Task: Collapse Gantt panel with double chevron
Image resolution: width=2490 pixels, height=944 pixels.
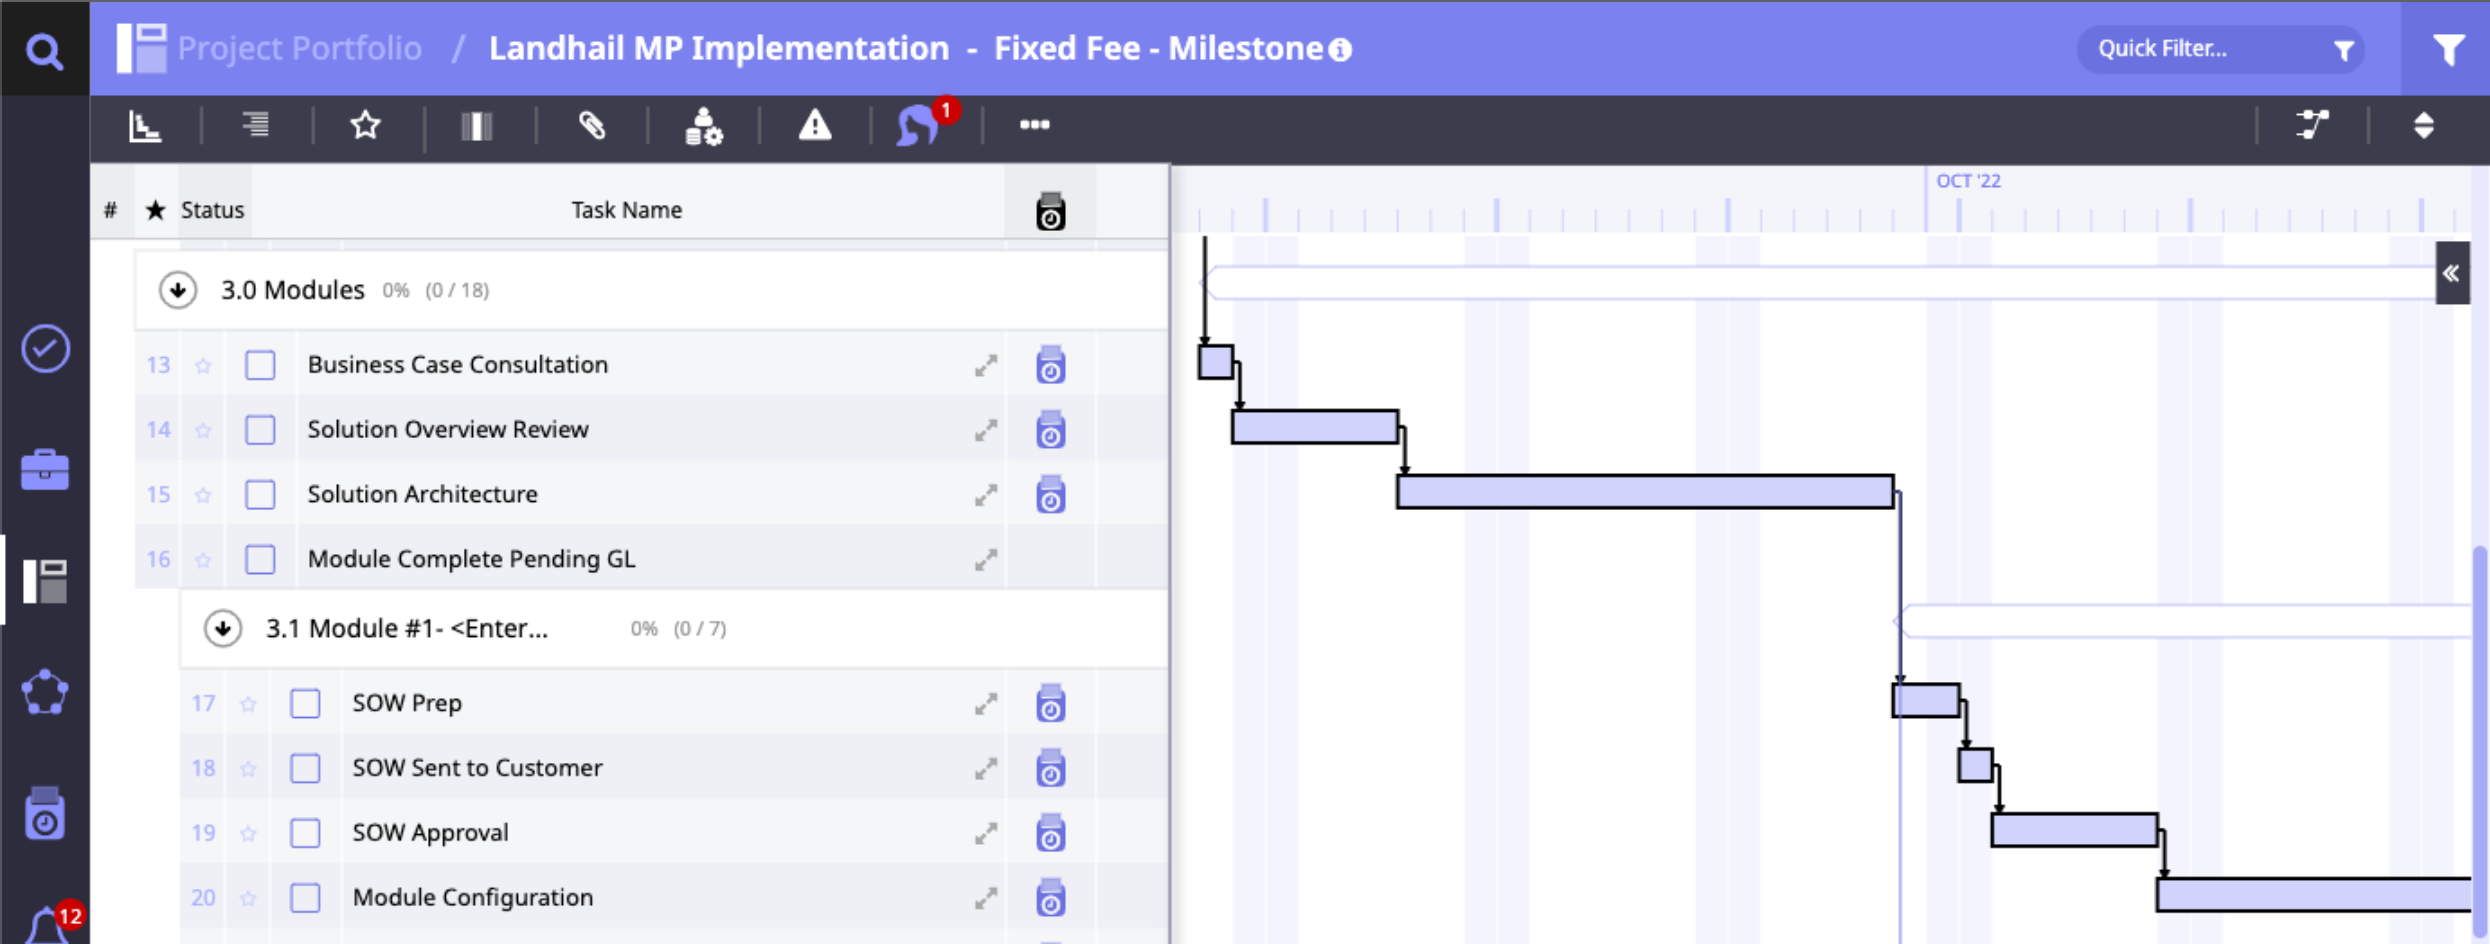Action: coord(2451,273)
